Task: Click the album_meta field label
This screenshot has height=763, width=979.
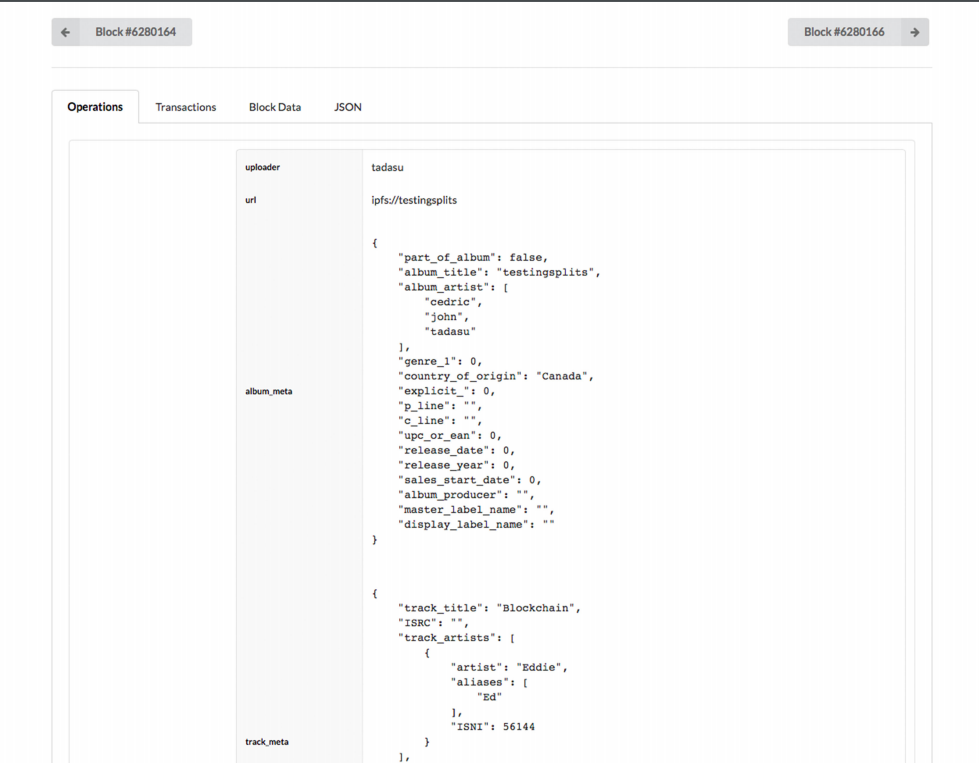Action: click(268, 391)
